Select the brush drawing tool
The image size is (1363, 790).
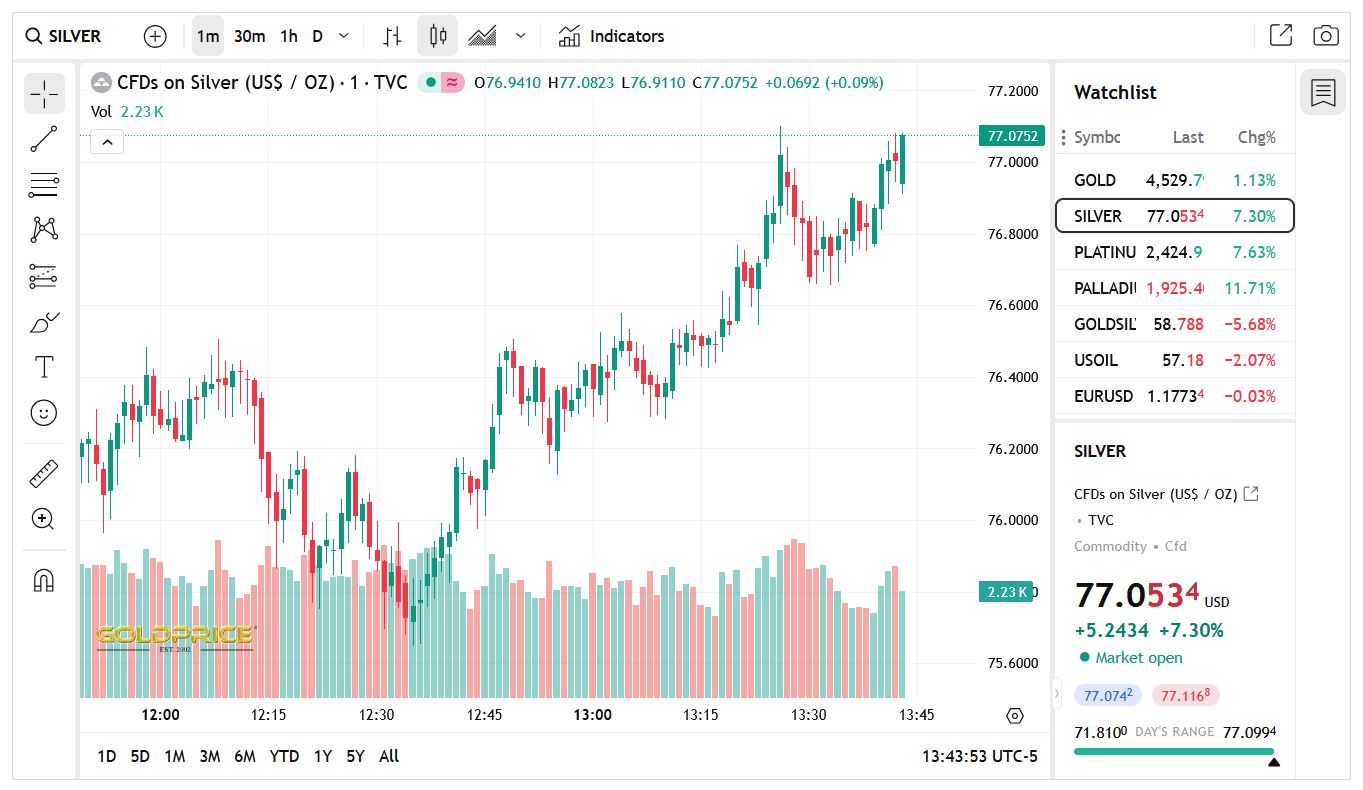[x=44, y=322]
